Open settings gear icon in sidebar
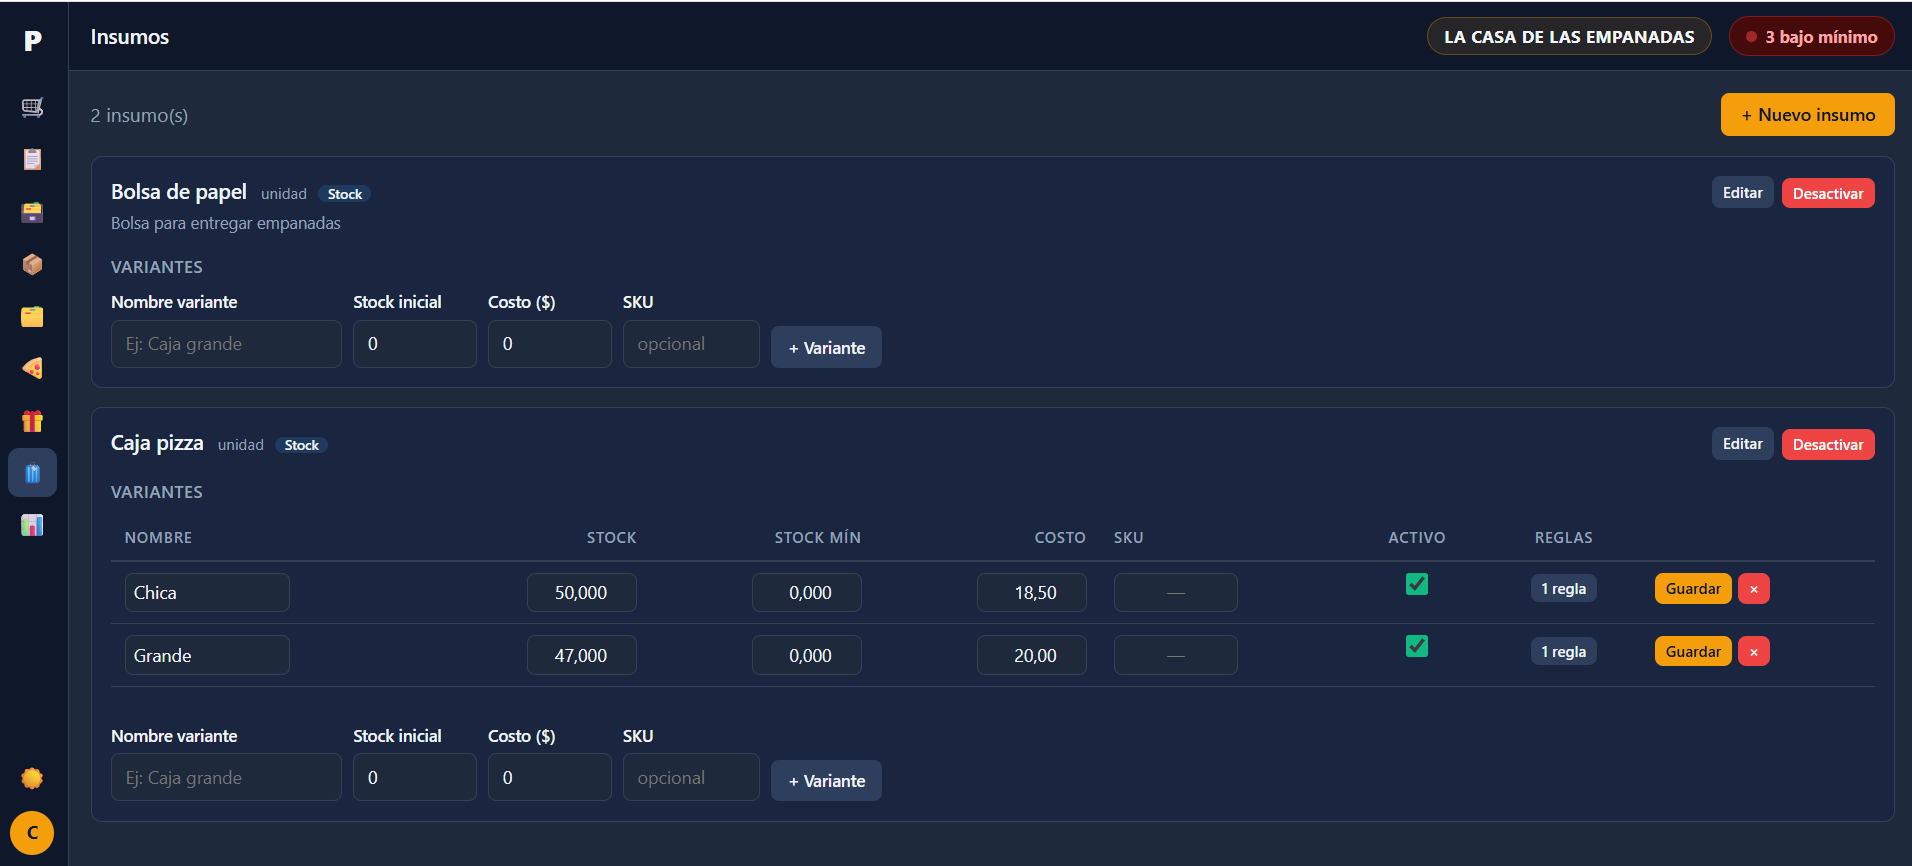 [32, 778]
